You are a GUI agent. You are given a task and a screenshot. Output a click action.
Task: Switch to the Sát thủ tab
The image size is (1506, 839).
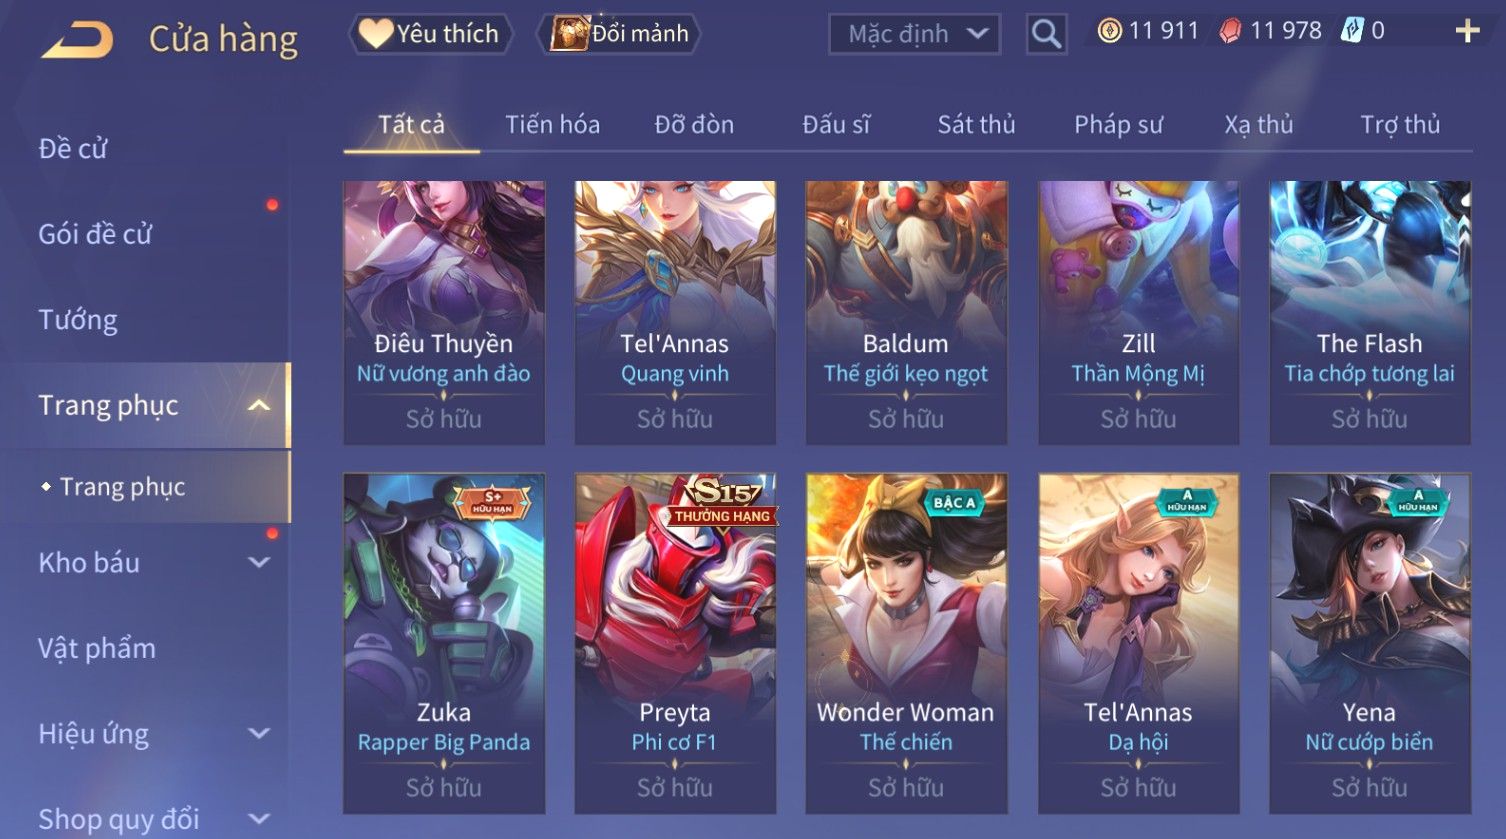(x=976, y=124)
